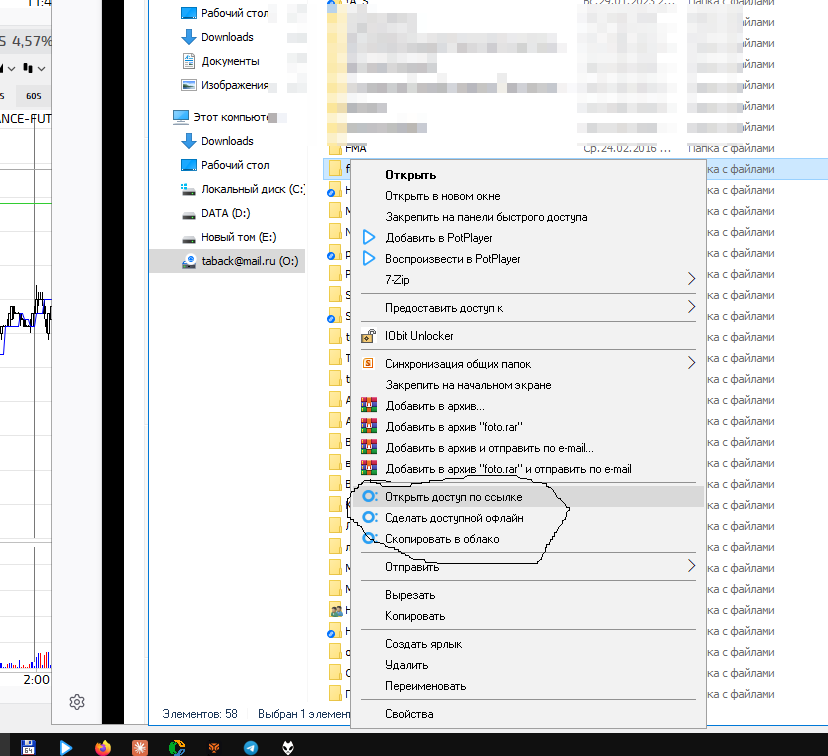Click cloud icon beside Скопировать в облако
This screenshot has width=828, height=756.
coord(370,538)
